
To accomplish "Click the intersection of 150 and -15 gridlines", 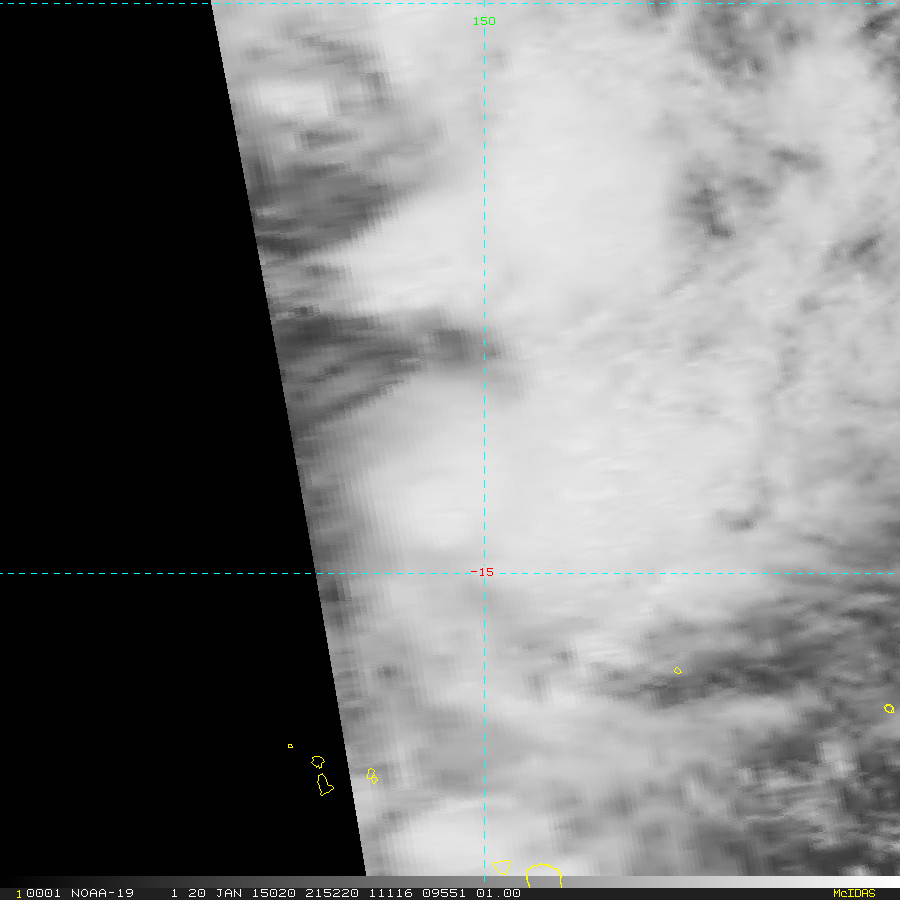I will (484, 573).
